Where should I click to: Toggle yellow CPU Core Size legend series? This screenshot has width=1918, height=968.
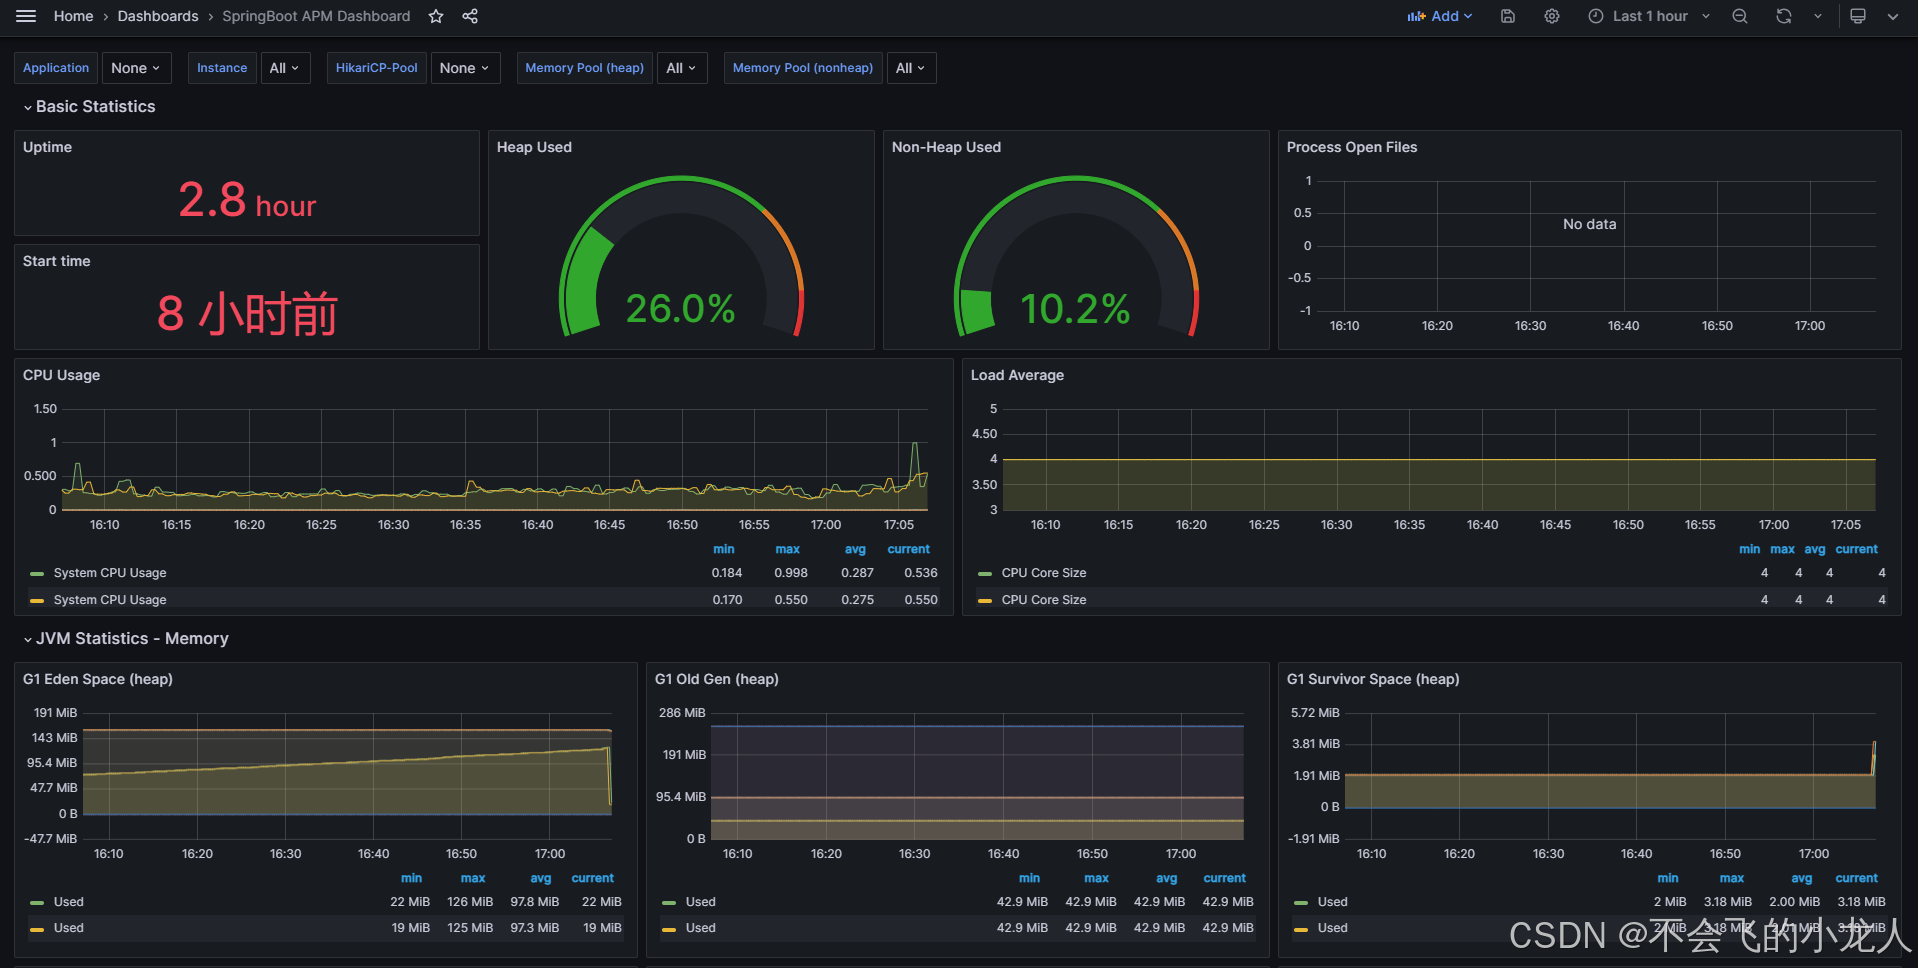(1044, 600)
